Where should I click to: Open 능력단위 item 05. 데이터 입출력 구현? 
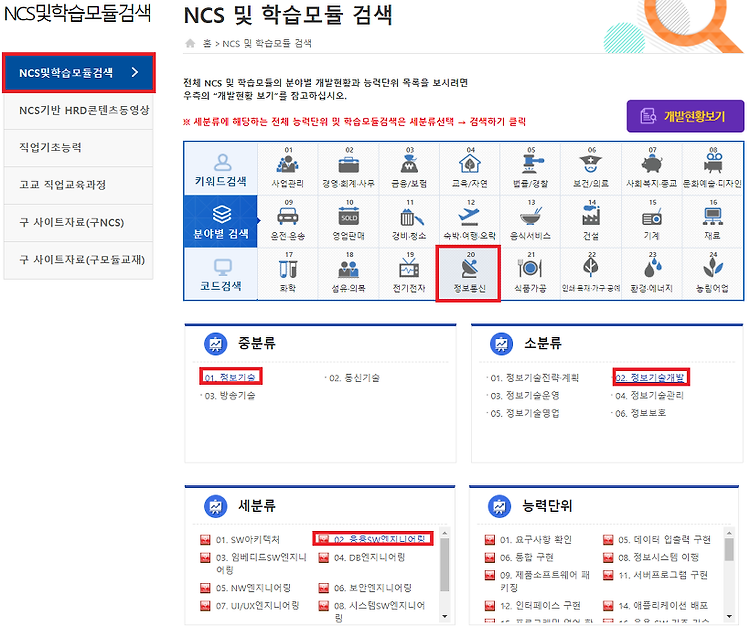pos(664,539)
